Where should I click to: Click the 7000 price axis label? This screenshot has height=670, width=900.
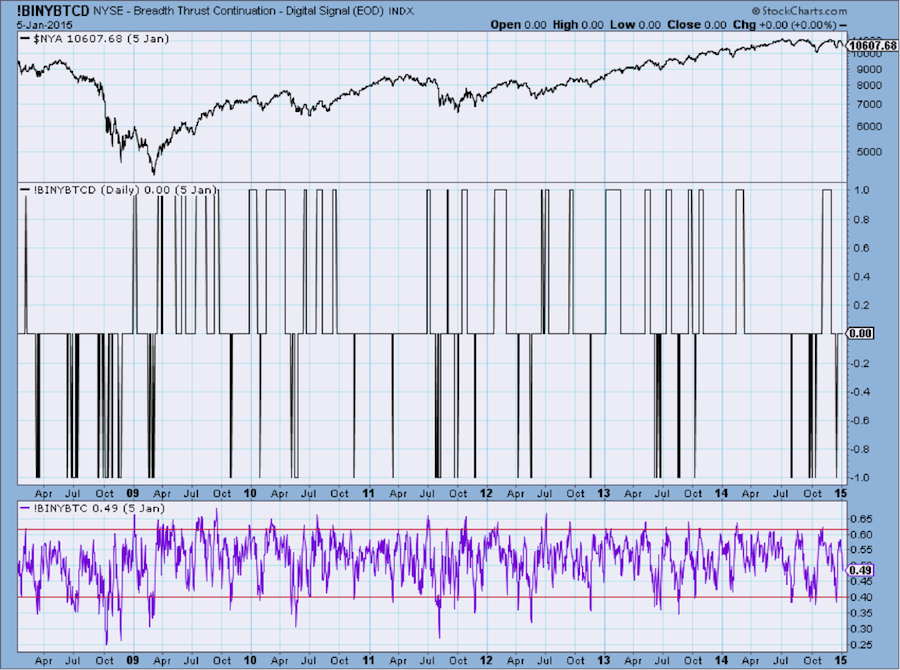pyautogui.click(x=868, y=104)
